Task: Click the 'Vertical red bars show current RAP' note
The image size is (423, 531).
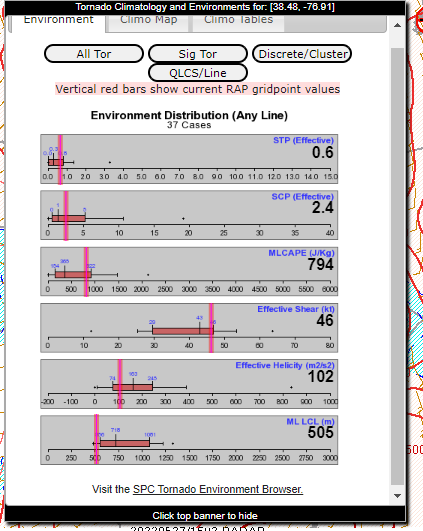Action: 197,89
